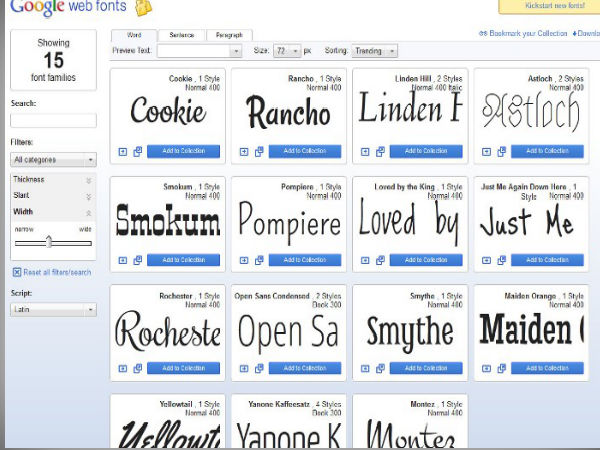
Task: Click Reset all filters/search link
Action: (x=56, y=272)
